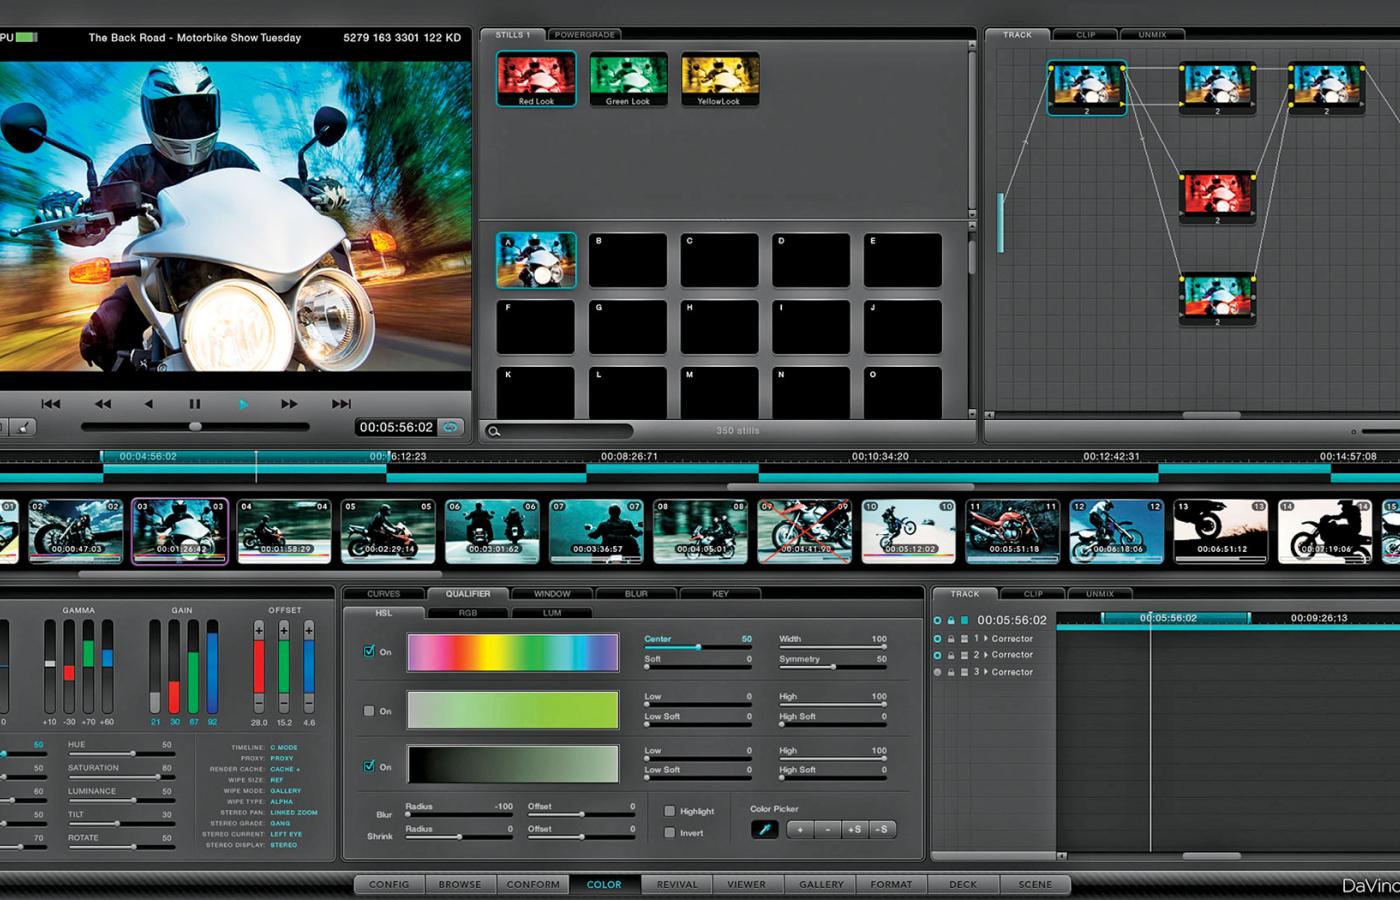
Task: Enable the Invert checkbox
Action: (x=669, y=832)
